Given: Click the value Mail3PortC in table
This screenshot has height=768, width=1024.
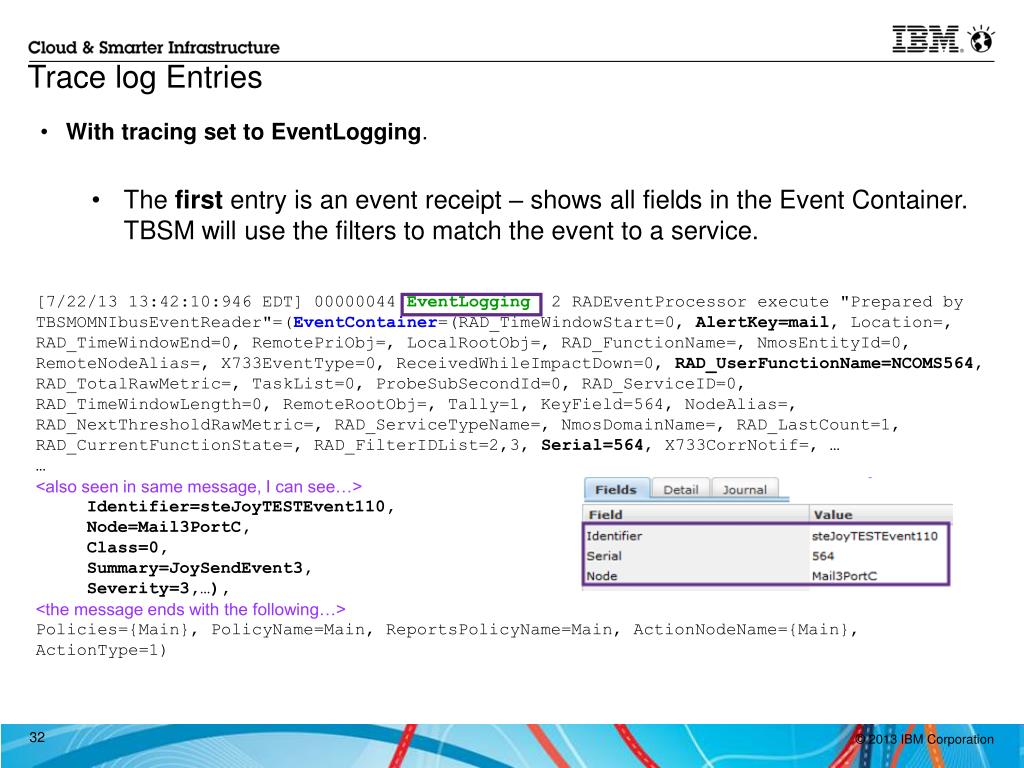Looking at the screenshot, I should click(x=844, y=576).
